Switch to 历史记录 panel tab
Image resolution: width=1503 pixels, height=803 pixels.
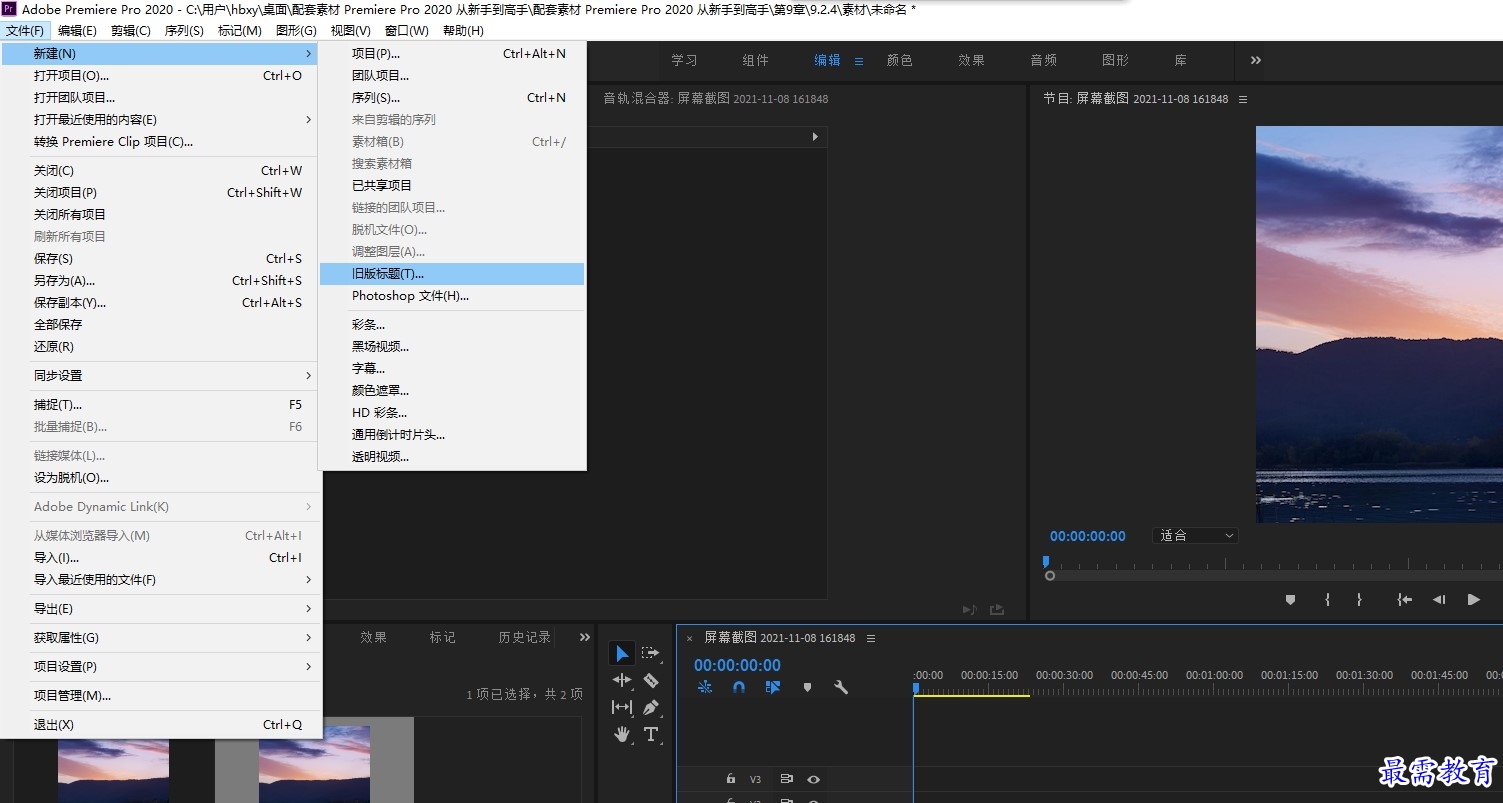[x=525, y=637]
